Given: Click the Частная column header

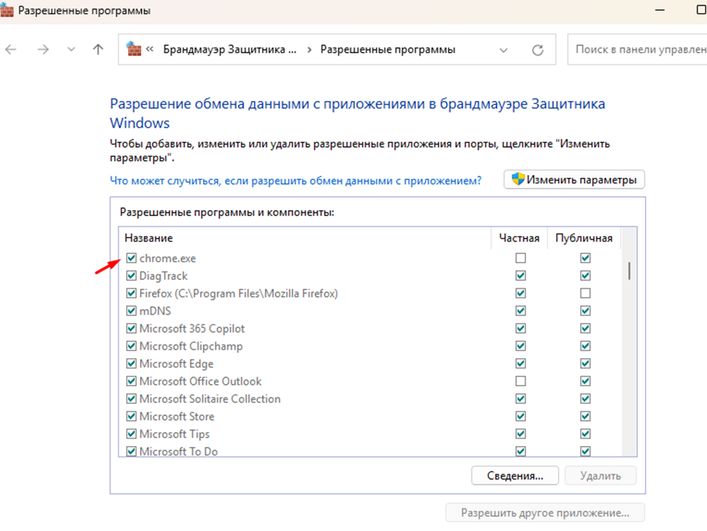Looking at the screenshot, I should [519, 238].
